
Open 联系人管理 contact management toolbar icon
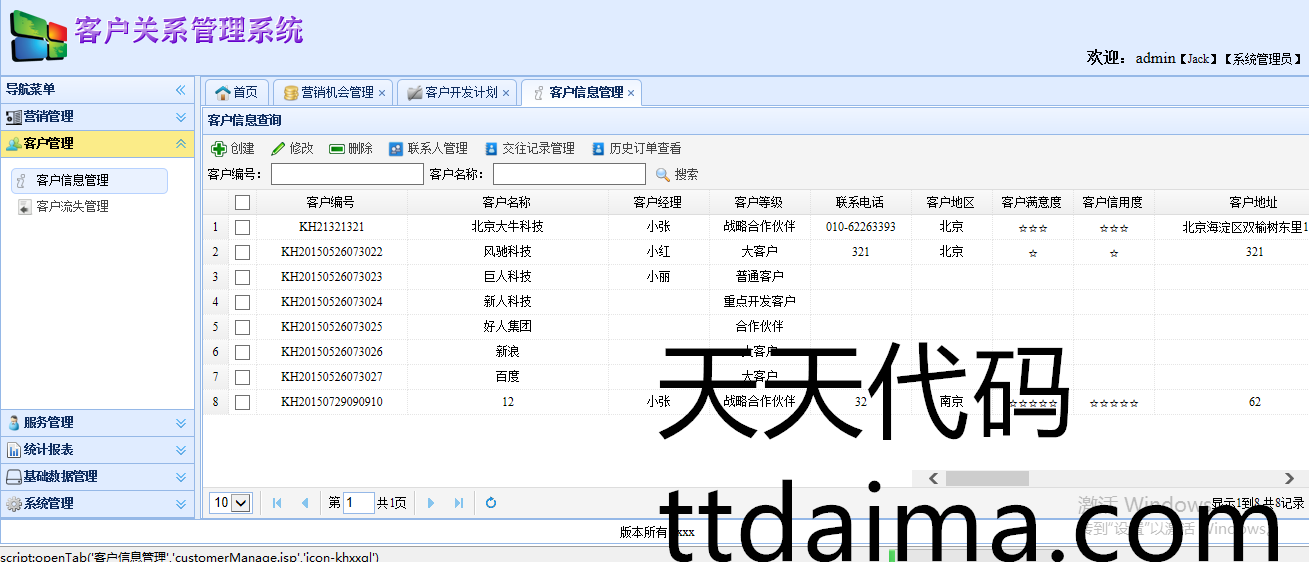[396, 149]
